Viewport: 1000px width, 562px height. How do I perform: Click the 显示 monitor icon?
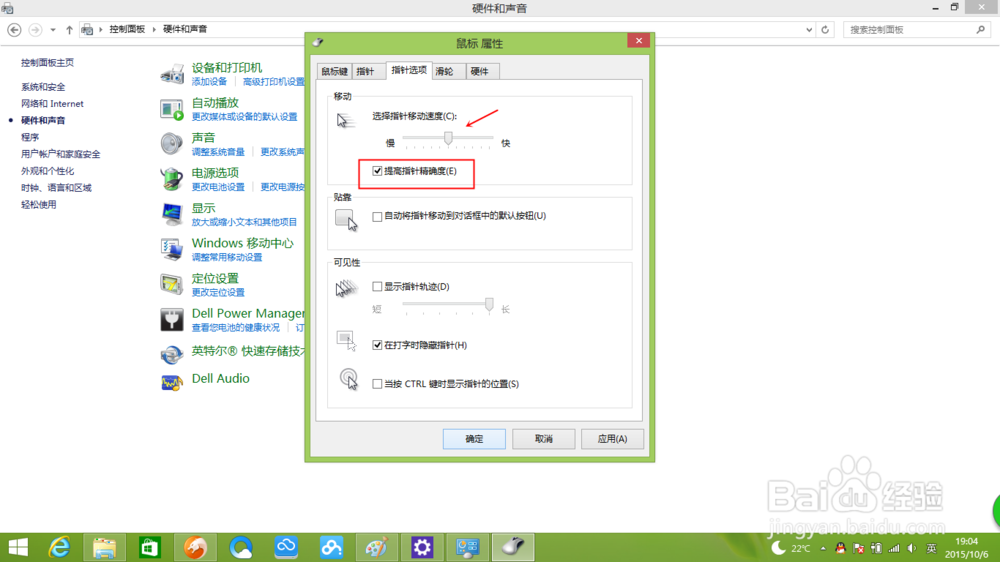click(x=172, y=214)
